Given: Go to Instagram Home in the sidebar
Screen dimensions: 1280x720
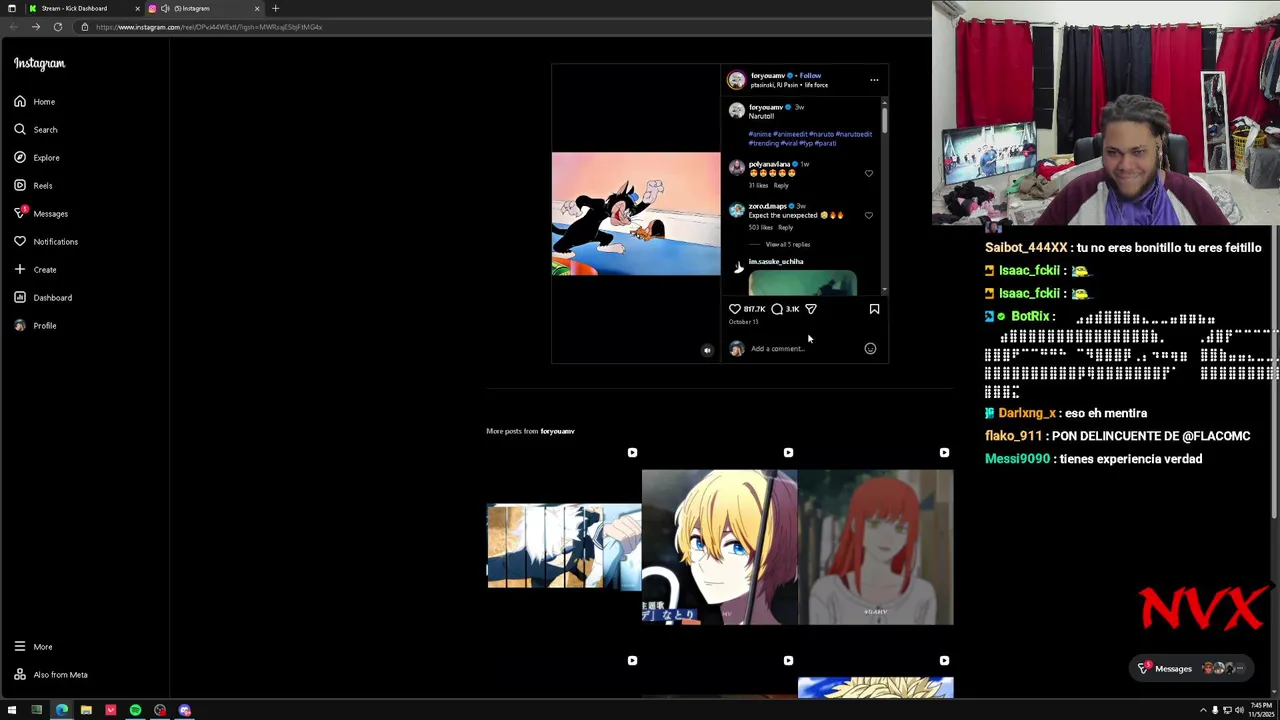Looking at the screenshot, I should [35, 101].
